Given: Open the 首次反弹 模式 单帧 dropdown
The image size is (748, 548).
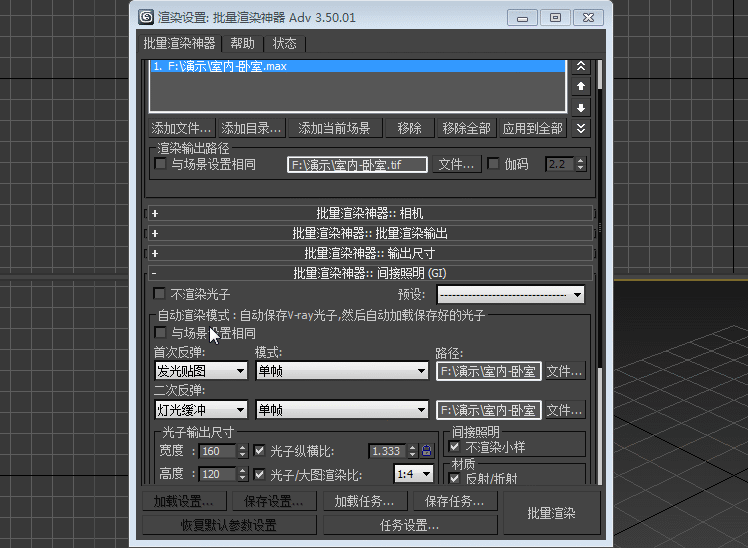Looking at the screenshot, I should click(x=342, y=371).
